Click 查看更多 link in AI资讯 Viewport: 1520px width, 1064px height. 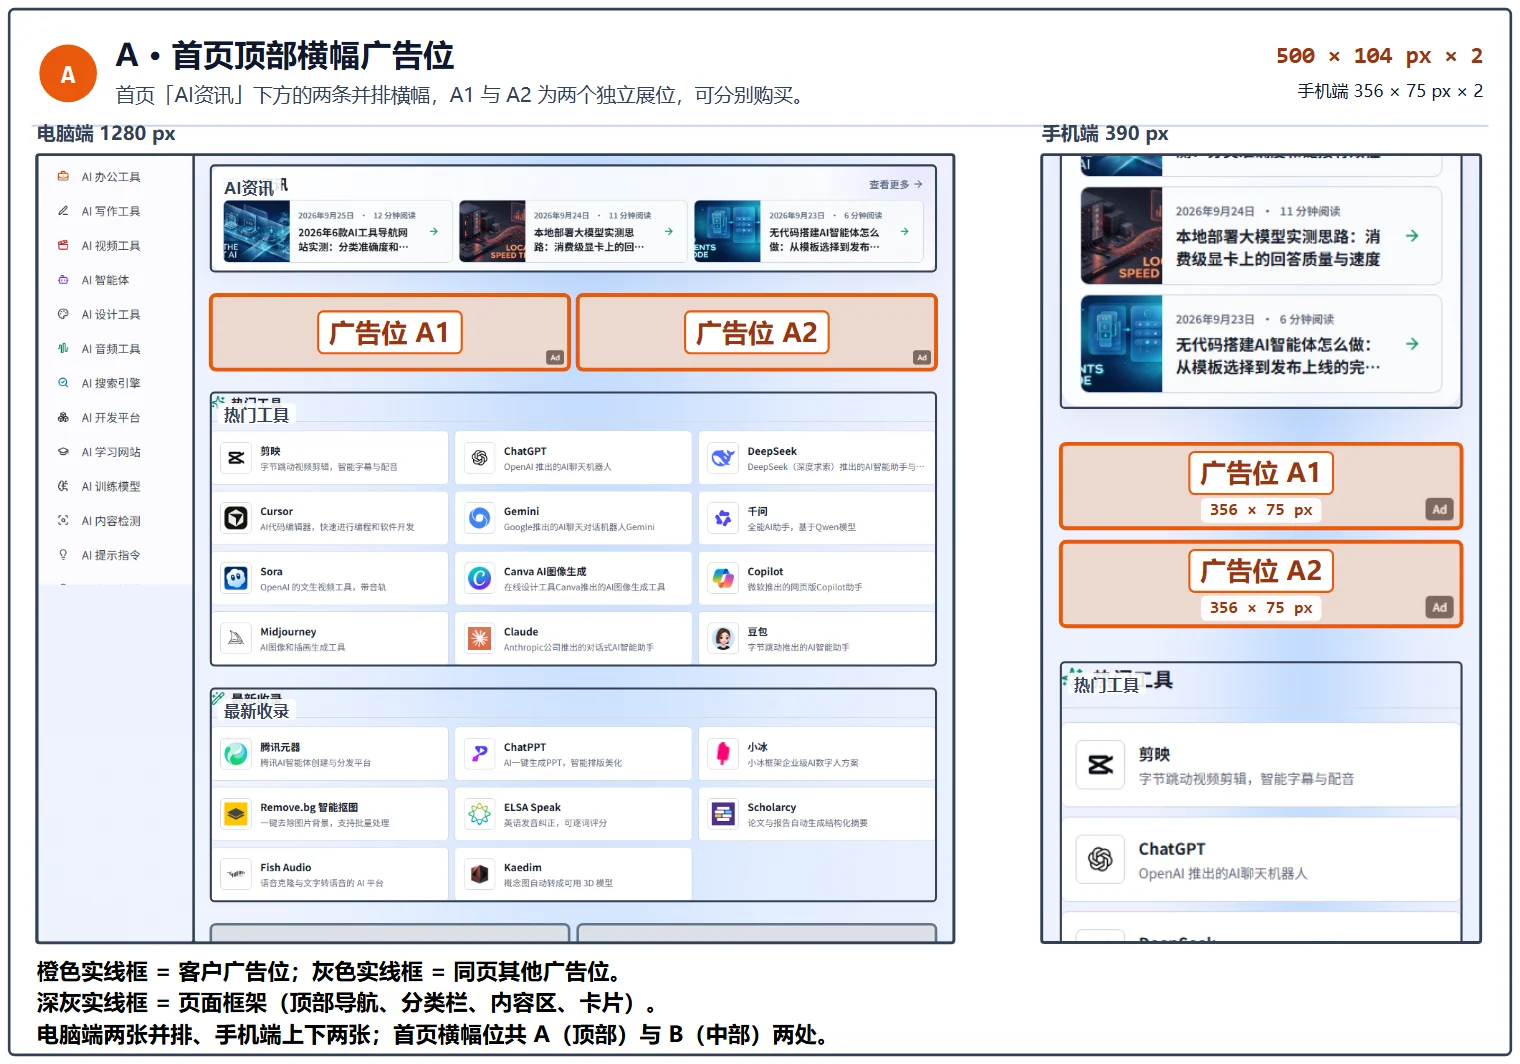(895, 185)
